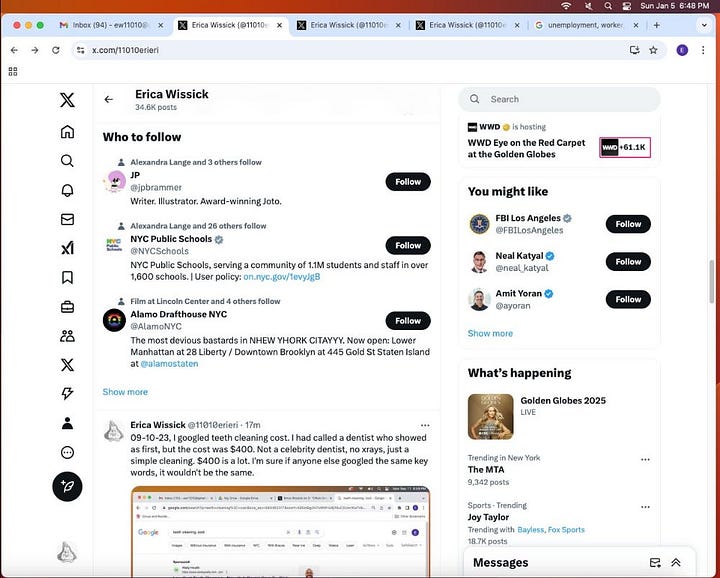
Task: Show more in You might like
Action: 490,333
